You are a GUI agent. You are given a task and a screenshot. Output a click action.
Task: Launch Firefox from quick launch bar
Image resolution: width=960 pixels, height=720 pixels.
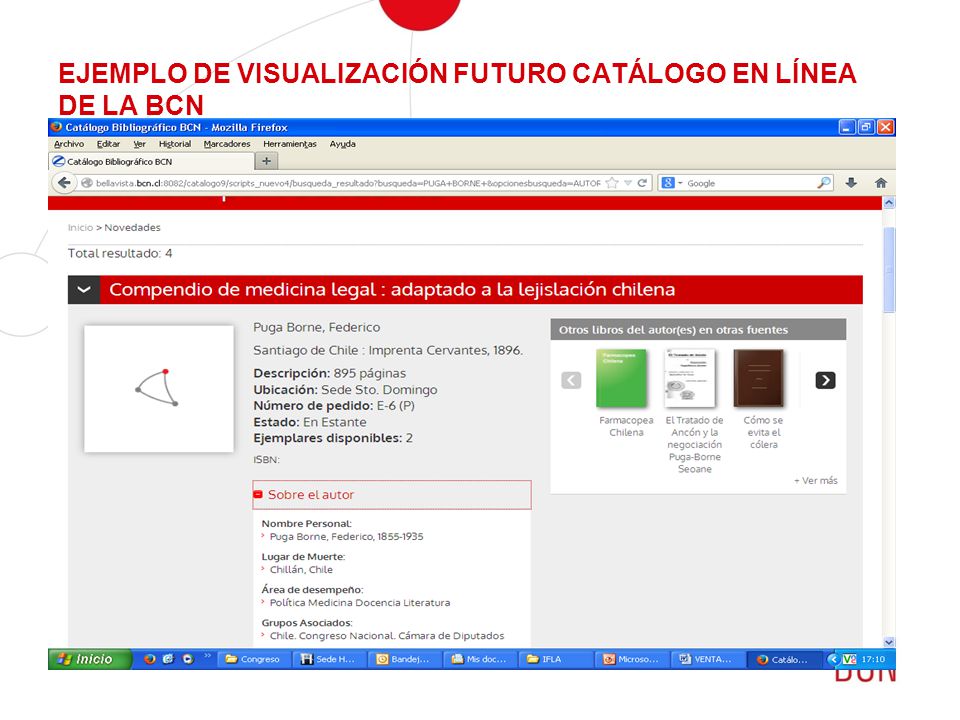pyautogui.click(x=149, y=659)
